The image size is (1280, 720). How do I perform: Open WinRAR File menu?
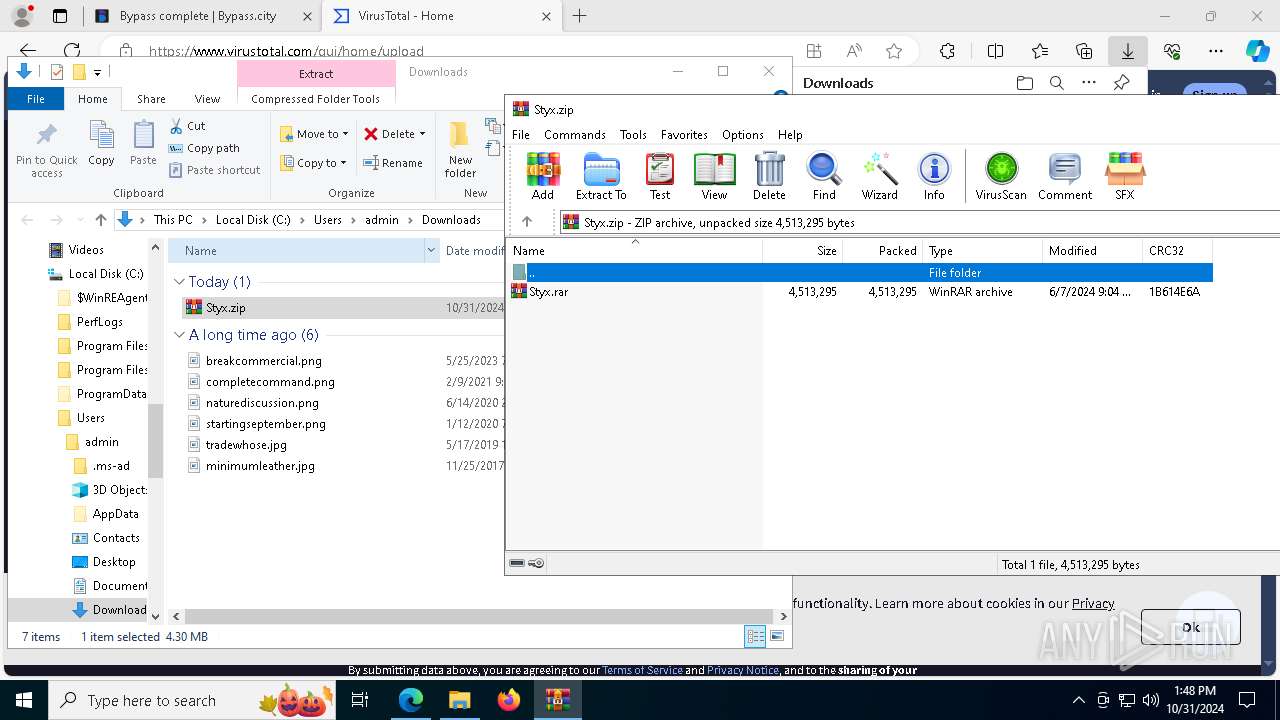[x=521, y=134]
